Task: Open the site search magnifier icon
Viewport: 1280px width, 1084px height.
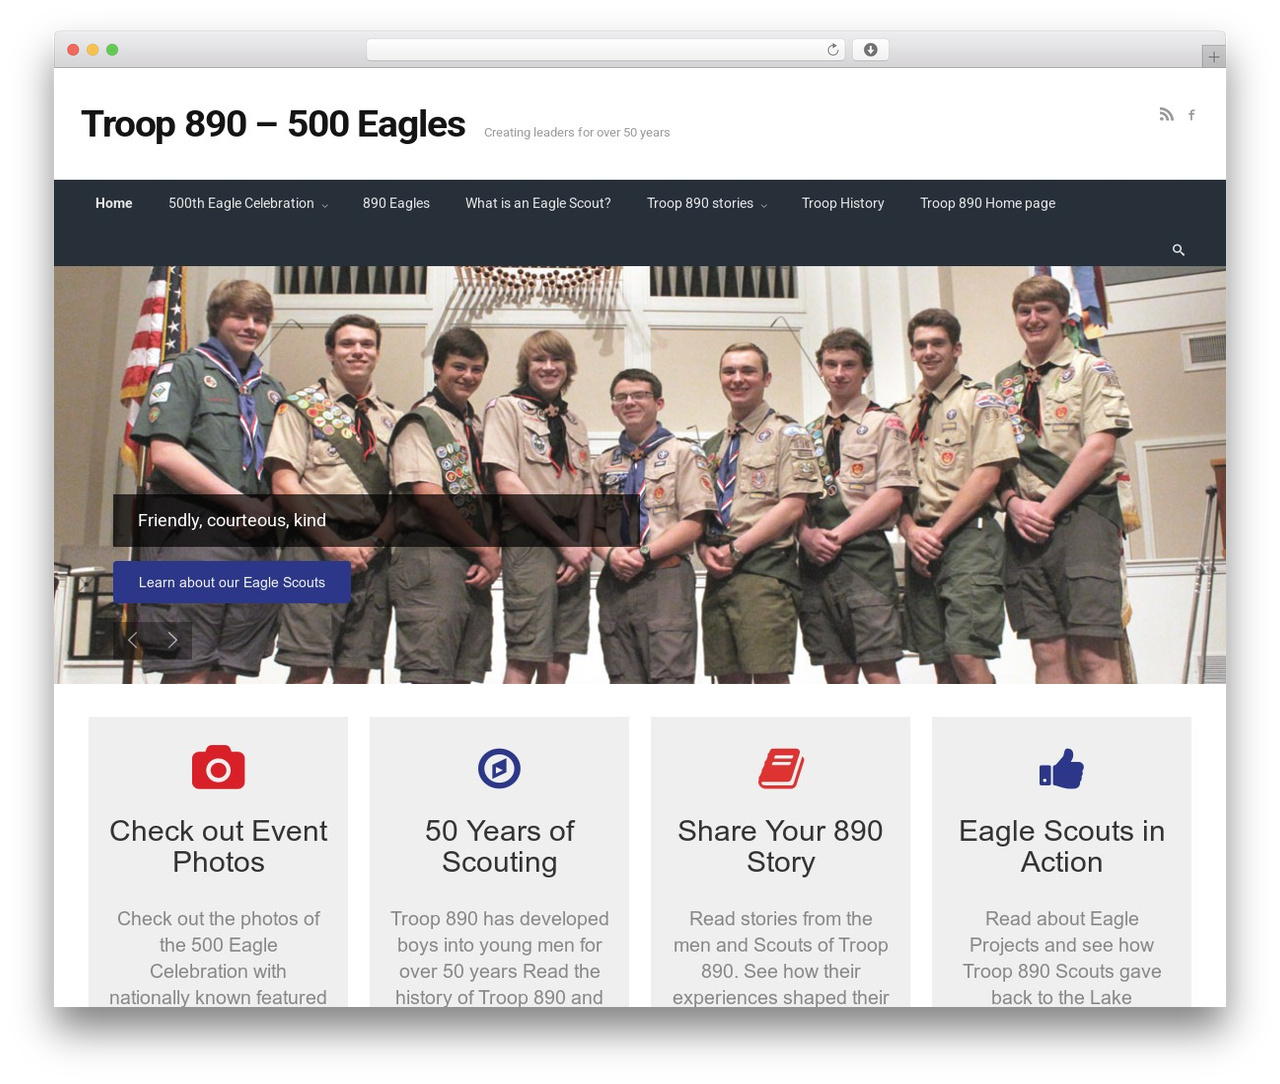Action: [1178, 250]
